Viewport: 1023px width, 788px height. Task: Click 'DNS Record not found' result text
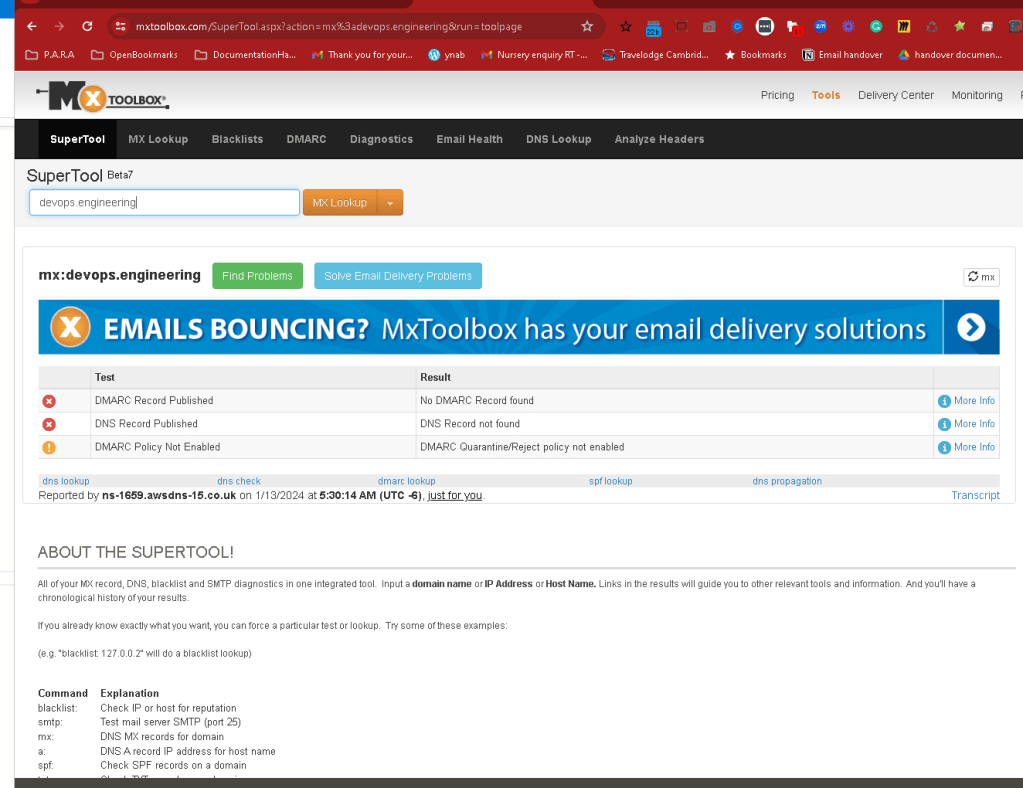(x=470, y=424)
